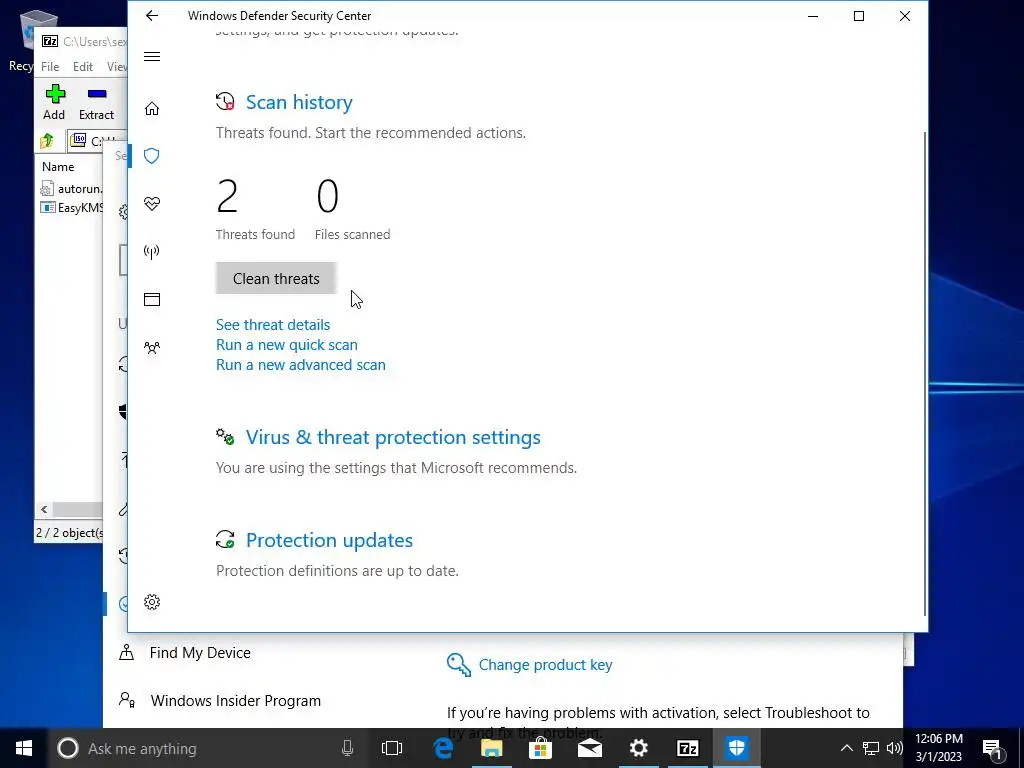Open File Explorer from the taskbar
Screen dimensions: 1024x768
click(x=492, y=748)
